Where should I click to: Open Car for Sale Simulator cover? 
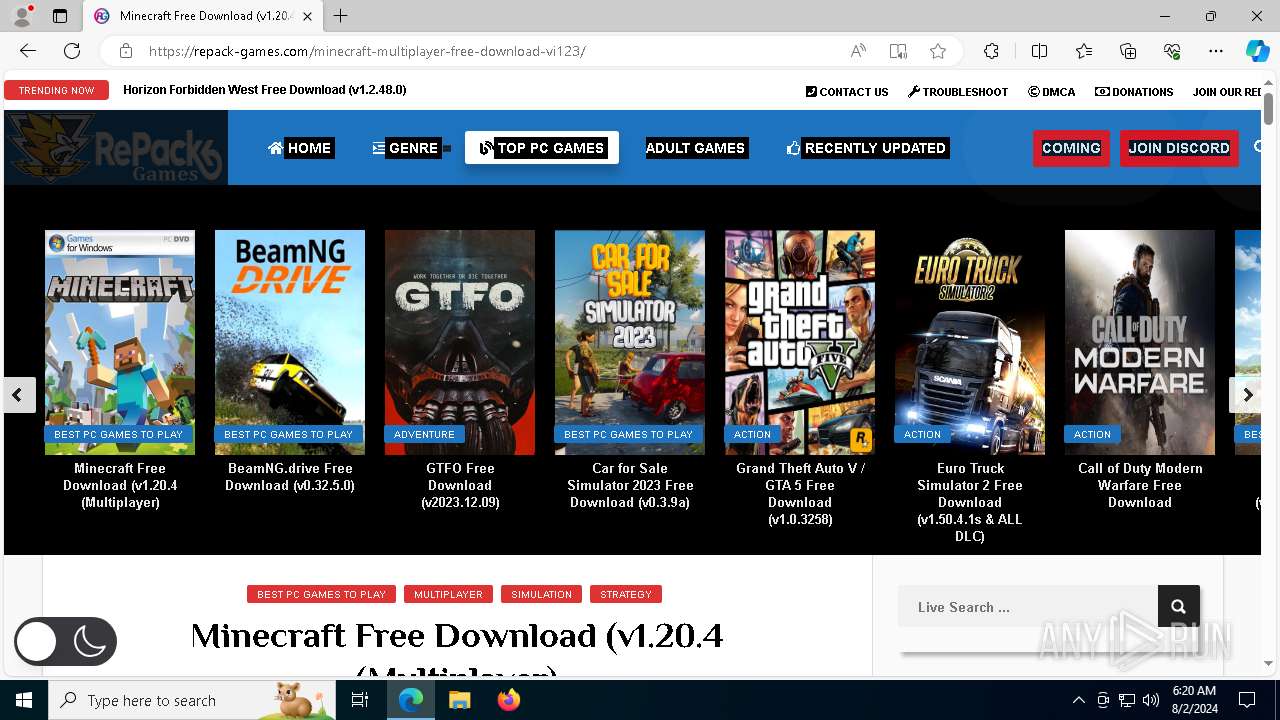coord(630,342)
